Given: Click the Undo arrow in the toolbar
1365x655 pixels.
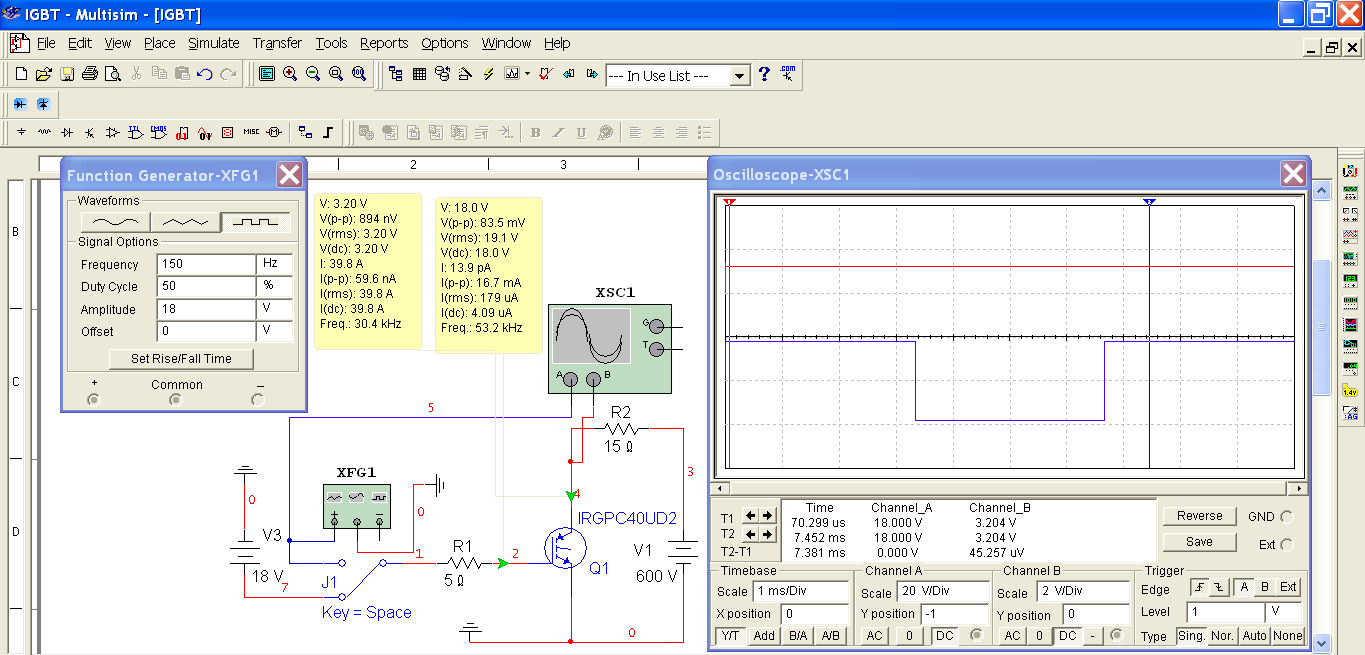Looking at the screenshot, I should 205,74.
